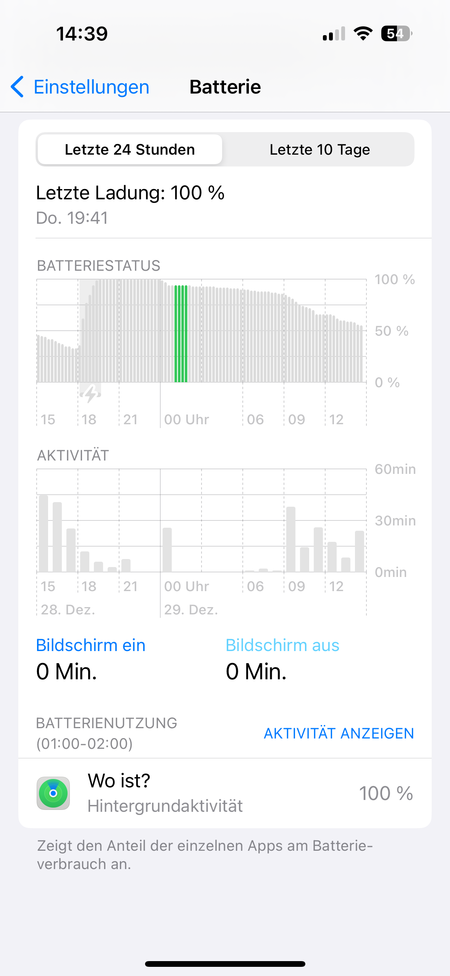Select the tallest activity bar at 15
Viewport: 450px width, 976px height.
(x=44, y=533)
